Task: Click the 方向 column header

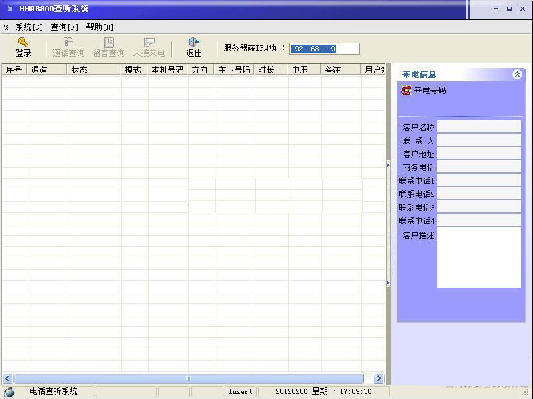Action: [202, 69]
